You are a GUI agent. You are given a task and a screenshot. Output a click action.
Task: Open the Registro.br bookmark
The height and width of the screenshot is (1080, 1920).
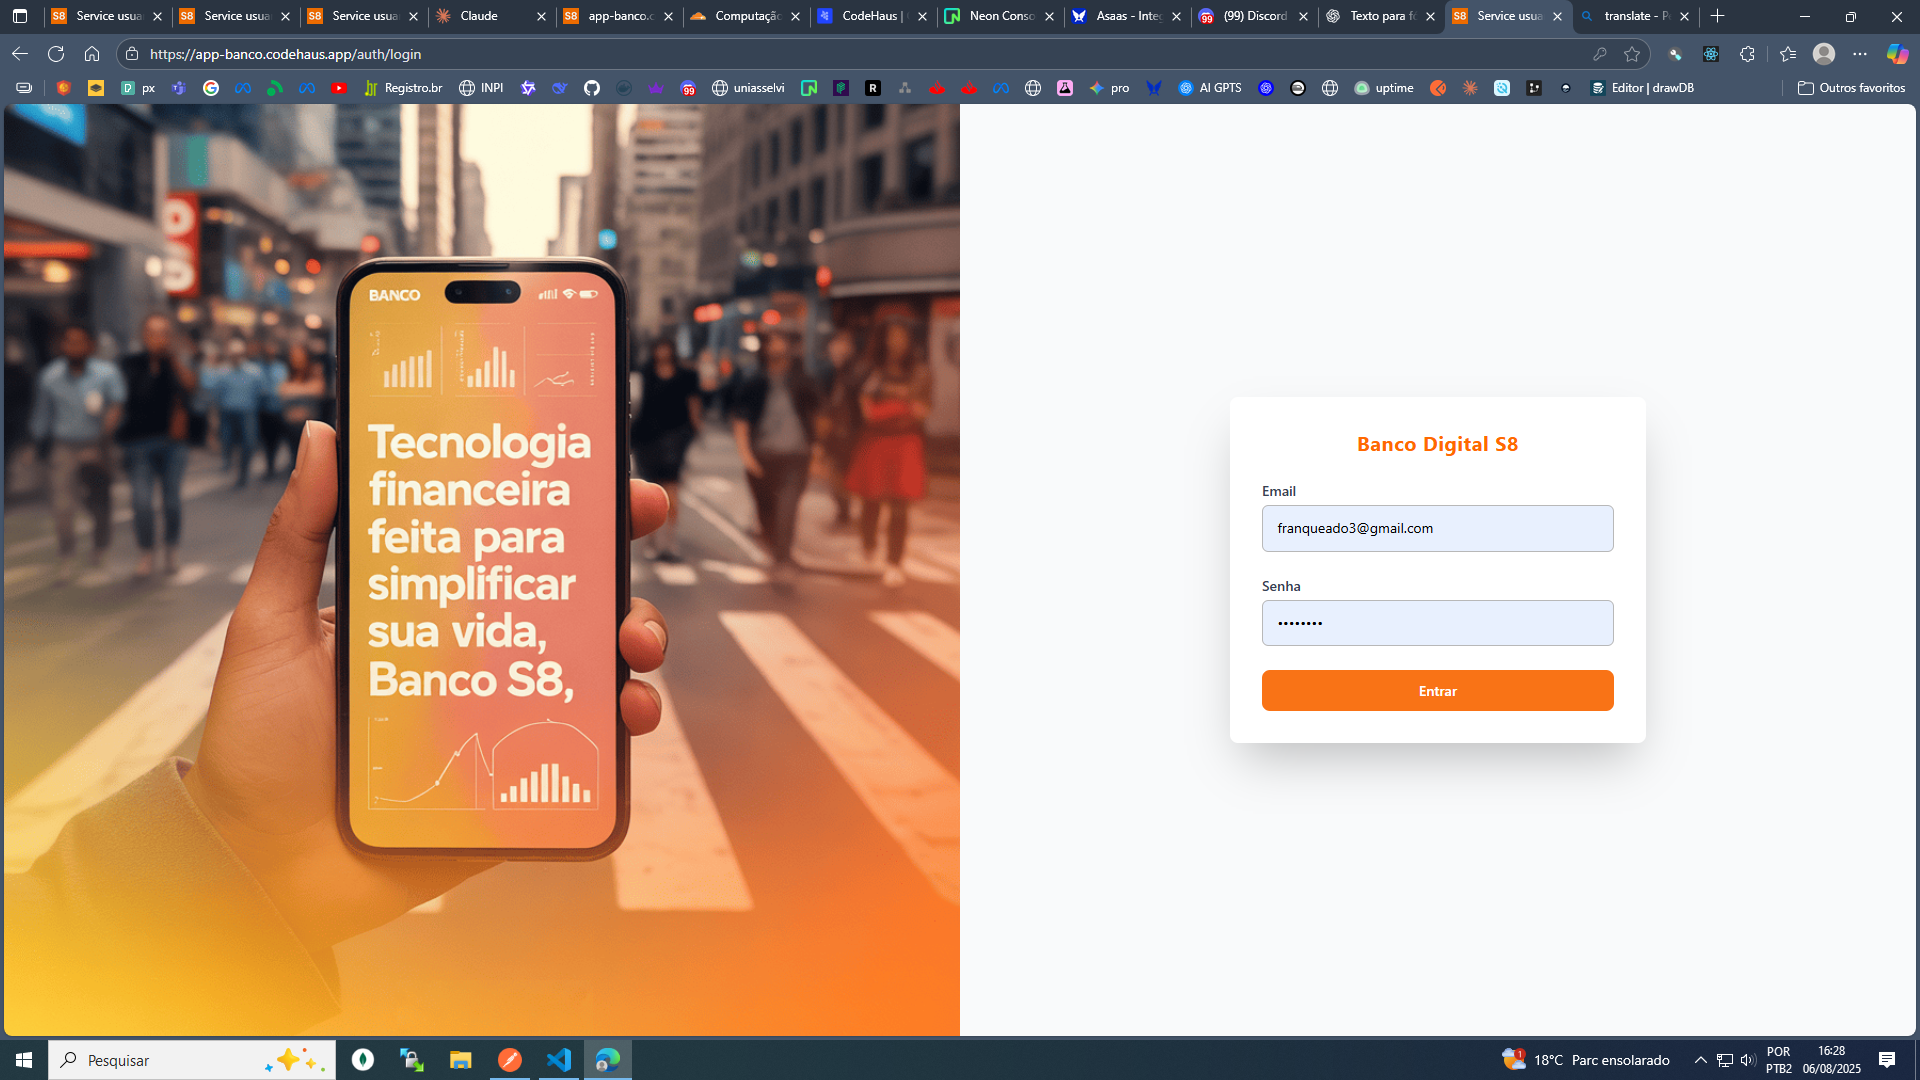tap(403, 88)
